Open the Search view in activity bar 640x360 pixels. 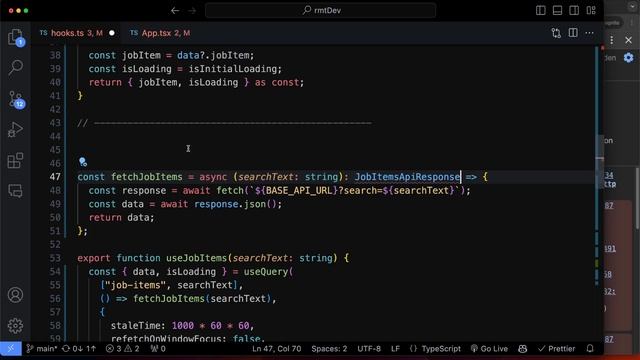click(16, 67)
